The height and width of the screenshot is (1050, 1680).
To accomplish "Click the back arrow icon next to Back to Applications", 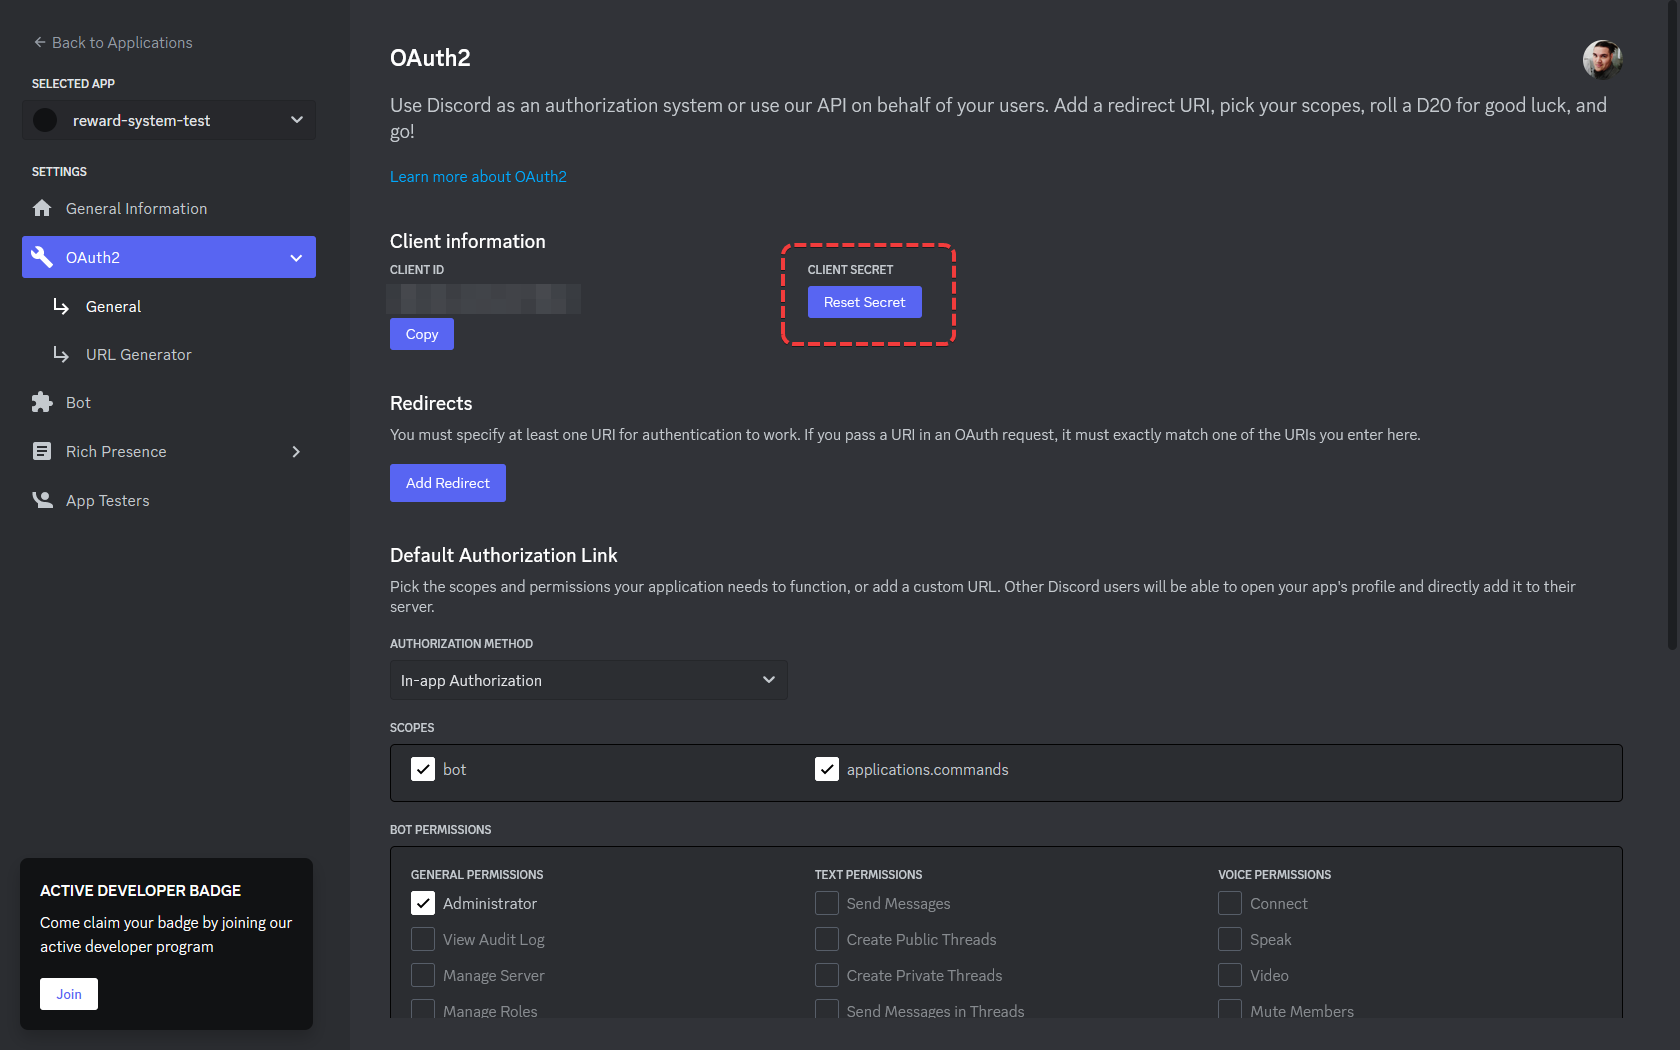I will [40, 42].
